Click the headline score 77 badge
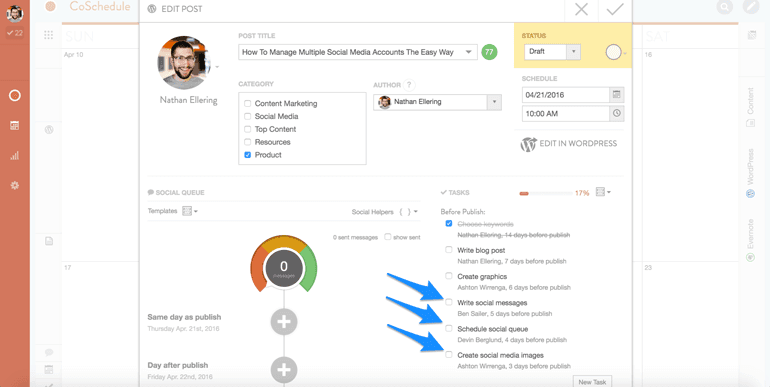This screenshot has width=770, height=387. click(489, 52)
